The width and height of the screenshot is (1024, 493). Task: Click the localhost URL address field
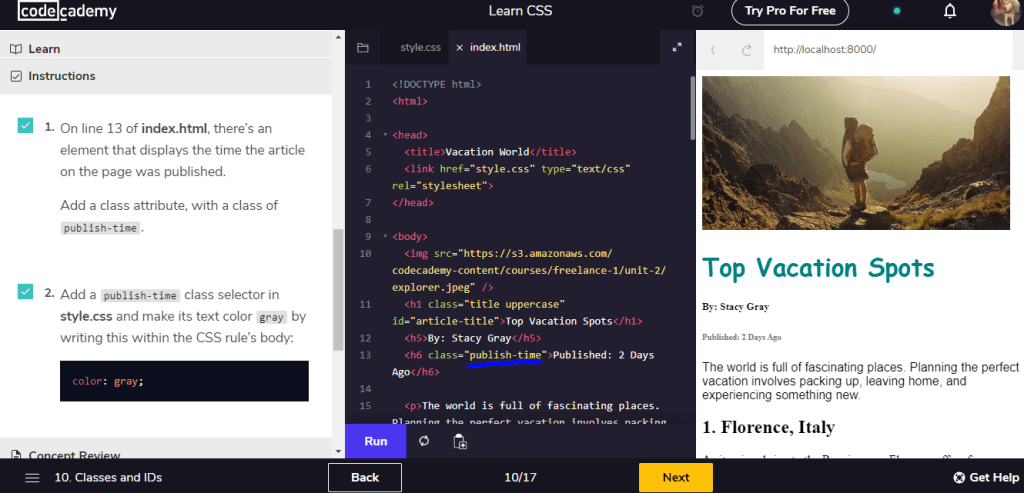[x=888, y=50]
